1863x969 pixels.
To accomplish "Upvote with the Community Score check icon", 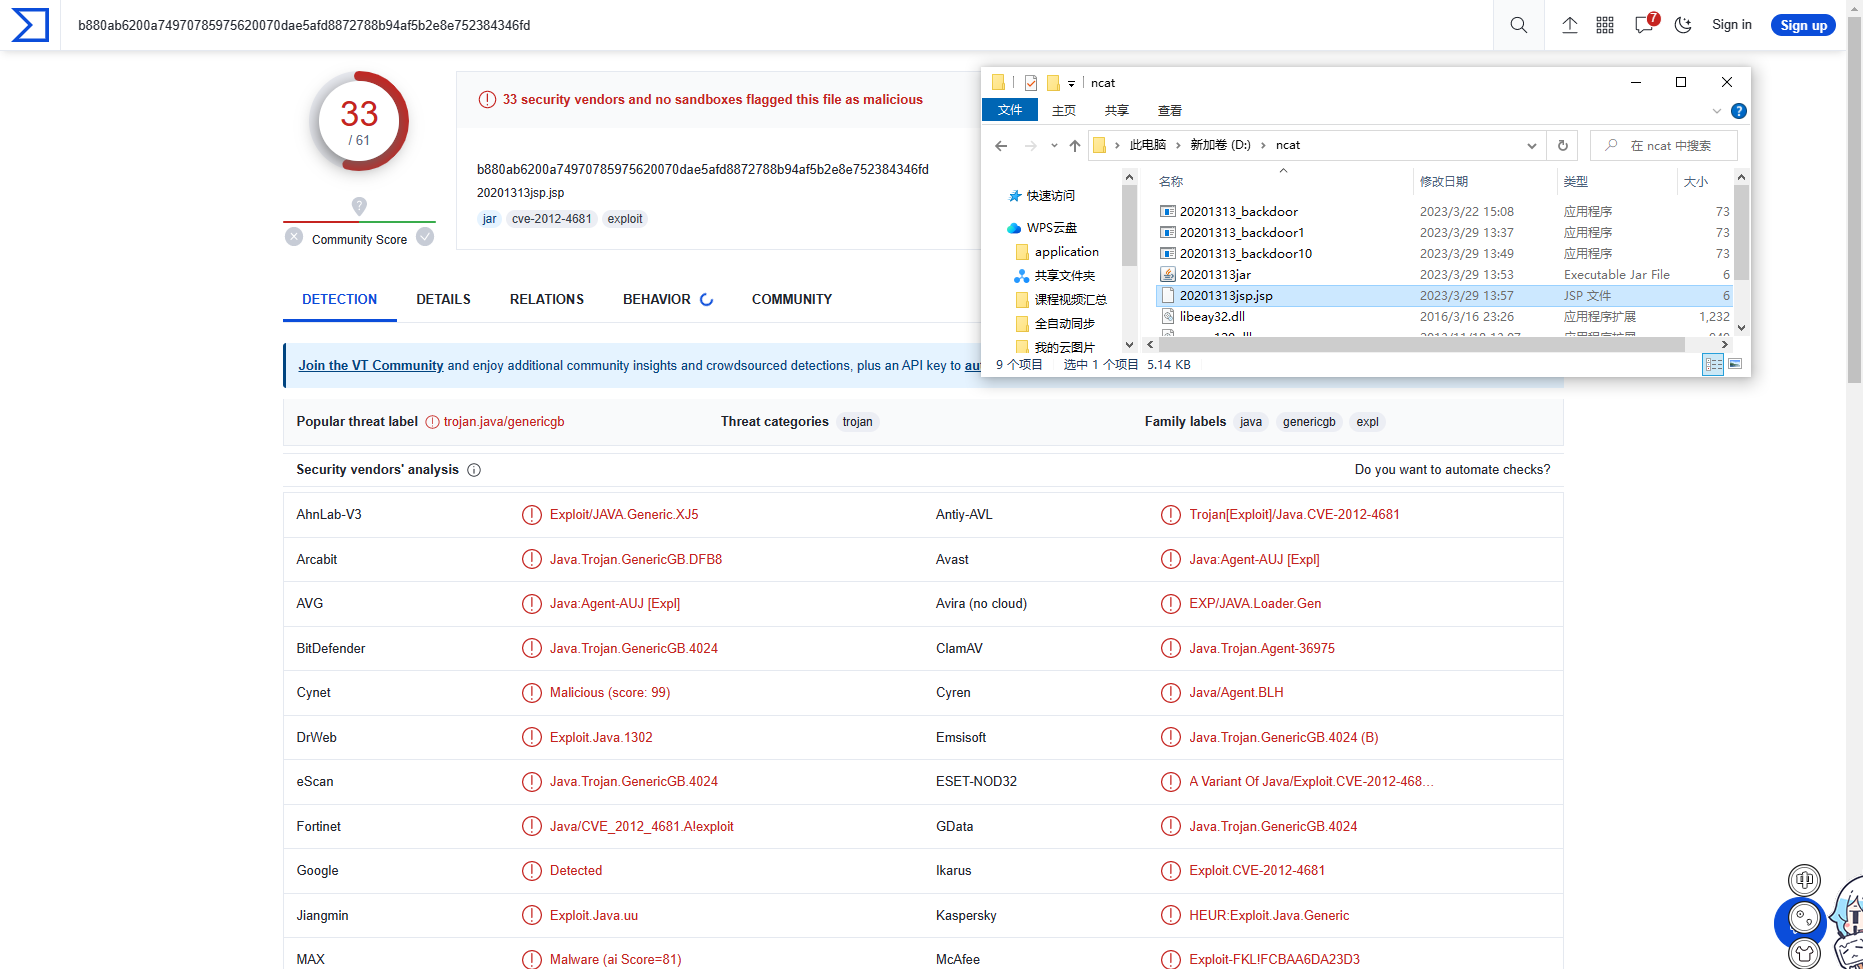I will pos(425,237).
